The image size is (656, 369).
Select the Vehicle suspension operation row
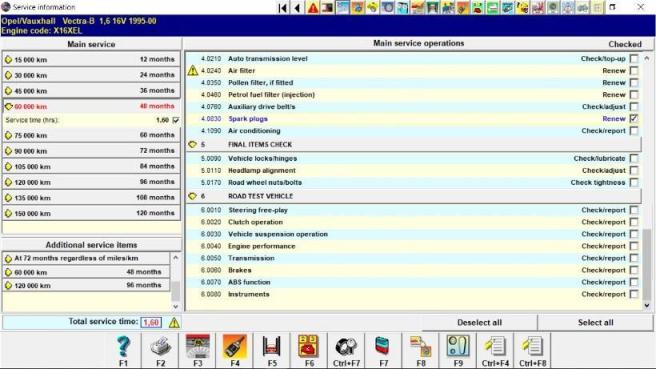[x=413, y=234]
